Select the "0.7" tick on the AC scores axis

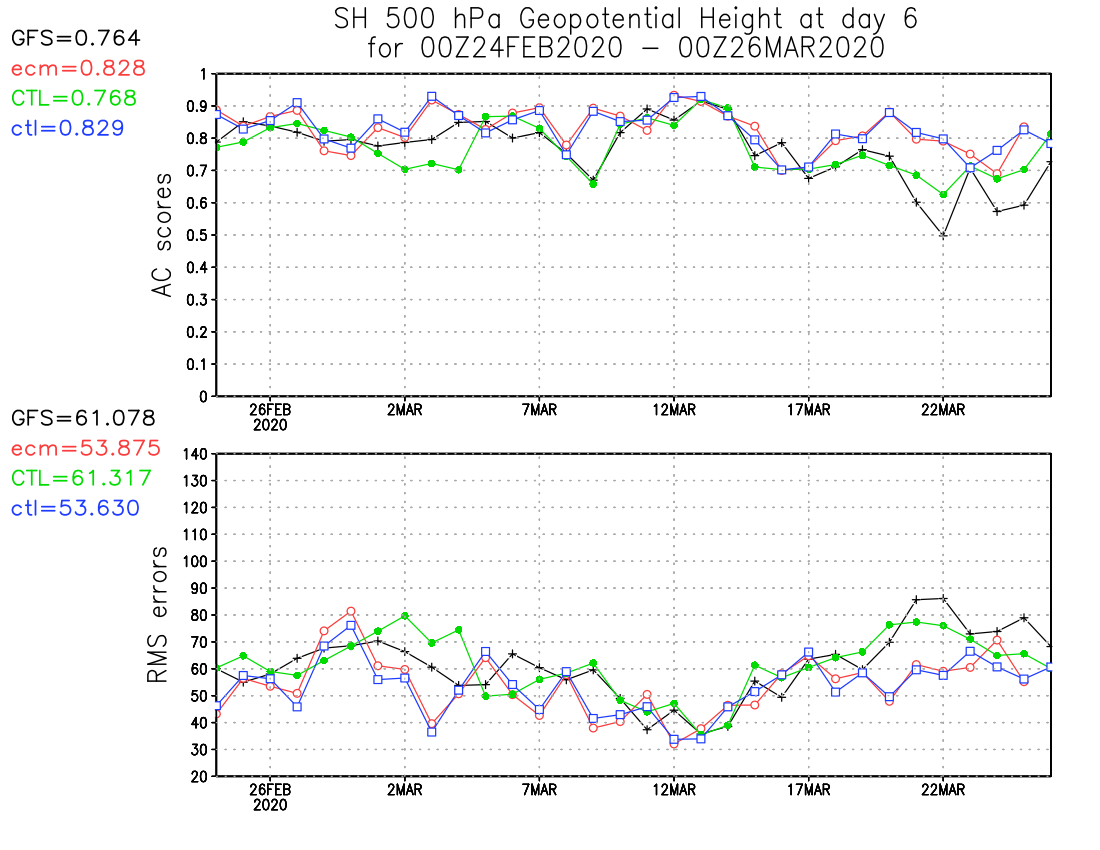pyautogui.click(x=196, y=170)
